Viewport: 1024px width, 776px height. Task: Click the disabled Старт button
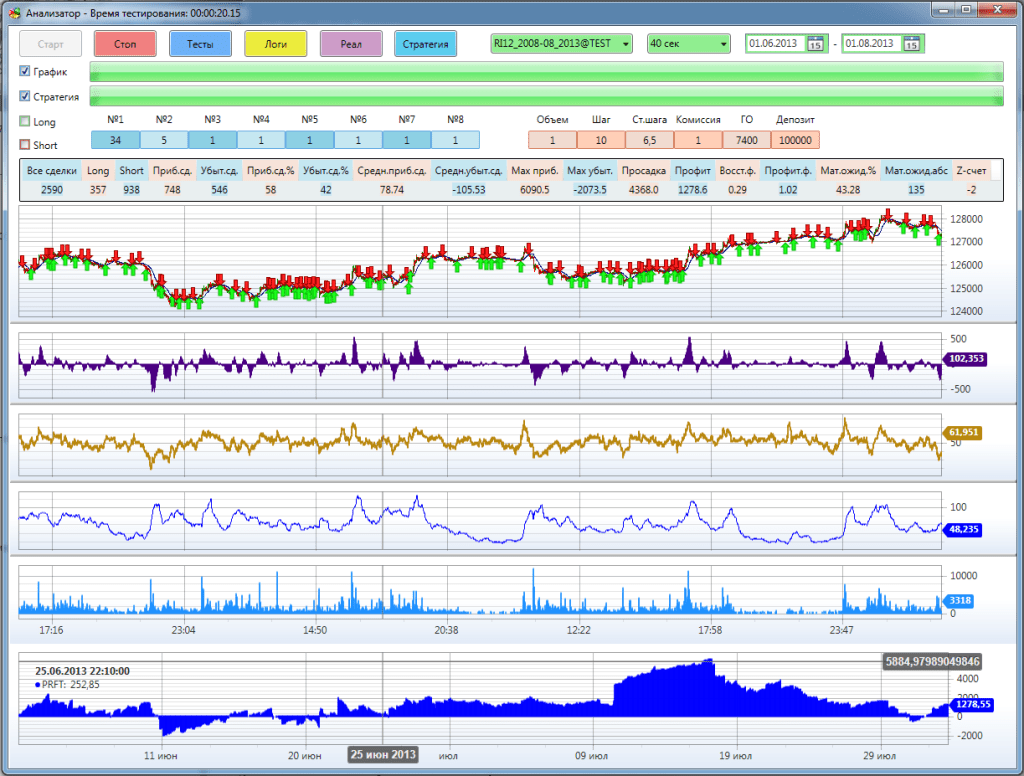pyautogui.click(x=50, y=44)
